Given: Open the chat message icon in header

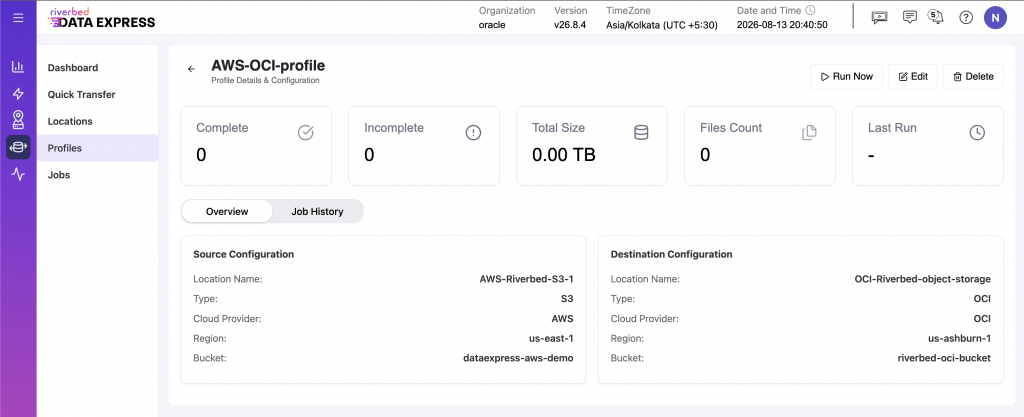Looking at the screenshot, I should point(909,18).
